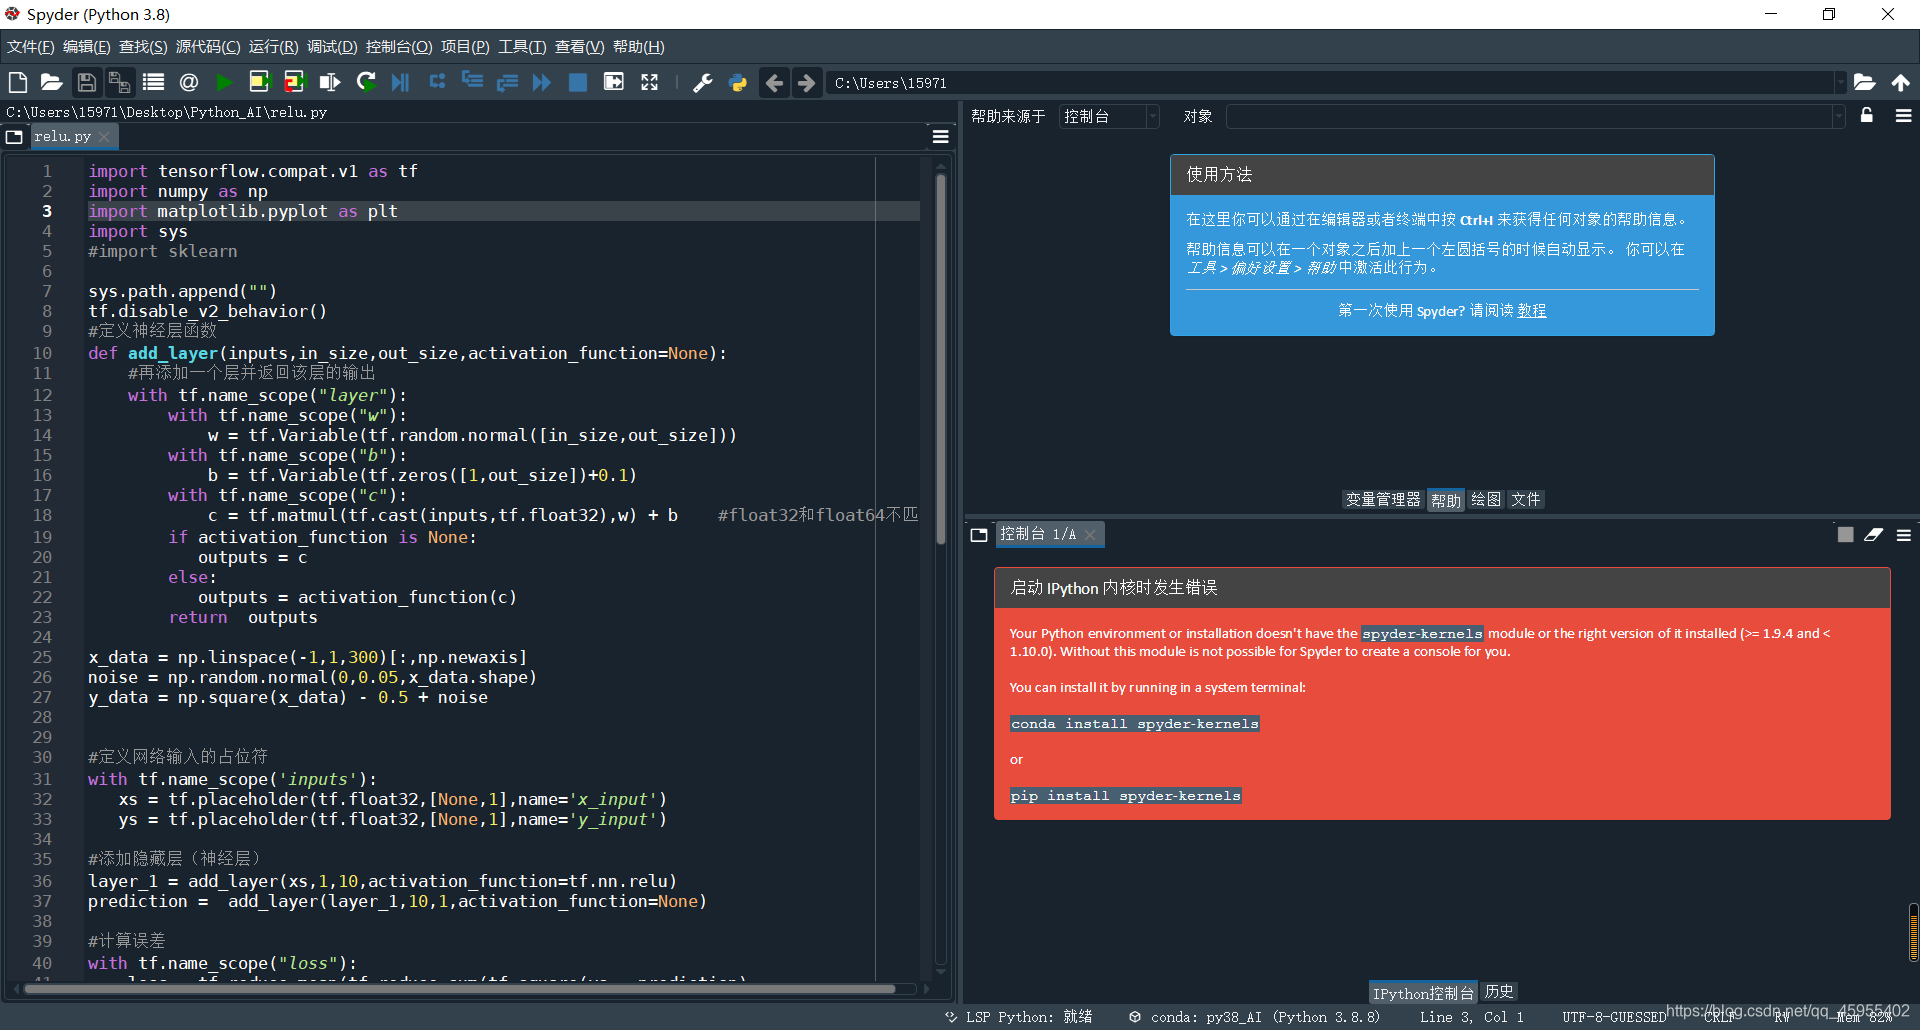Create a new file with the toolbar icon
The width and height of the screenshot is (1920, 1030).
[x=17, y=82]
